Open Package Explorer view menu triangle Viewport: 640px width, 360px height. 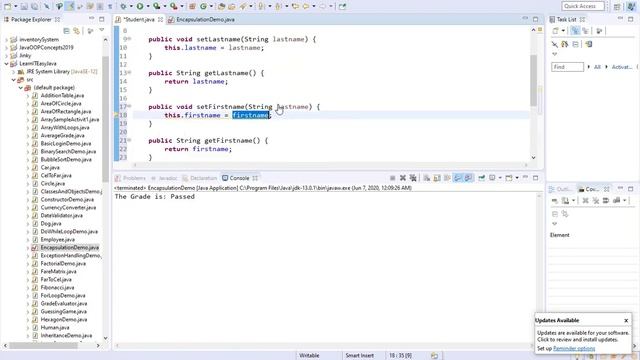(x=102, y=31)
